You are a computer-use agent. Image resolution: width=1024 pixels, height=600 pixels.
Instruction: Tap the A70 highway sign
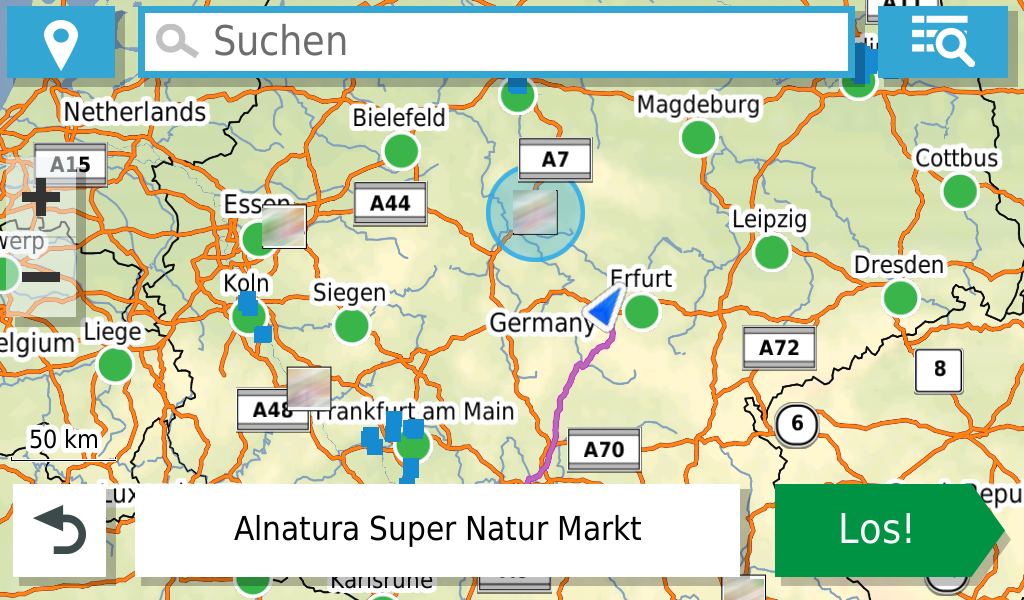point(604,450)
